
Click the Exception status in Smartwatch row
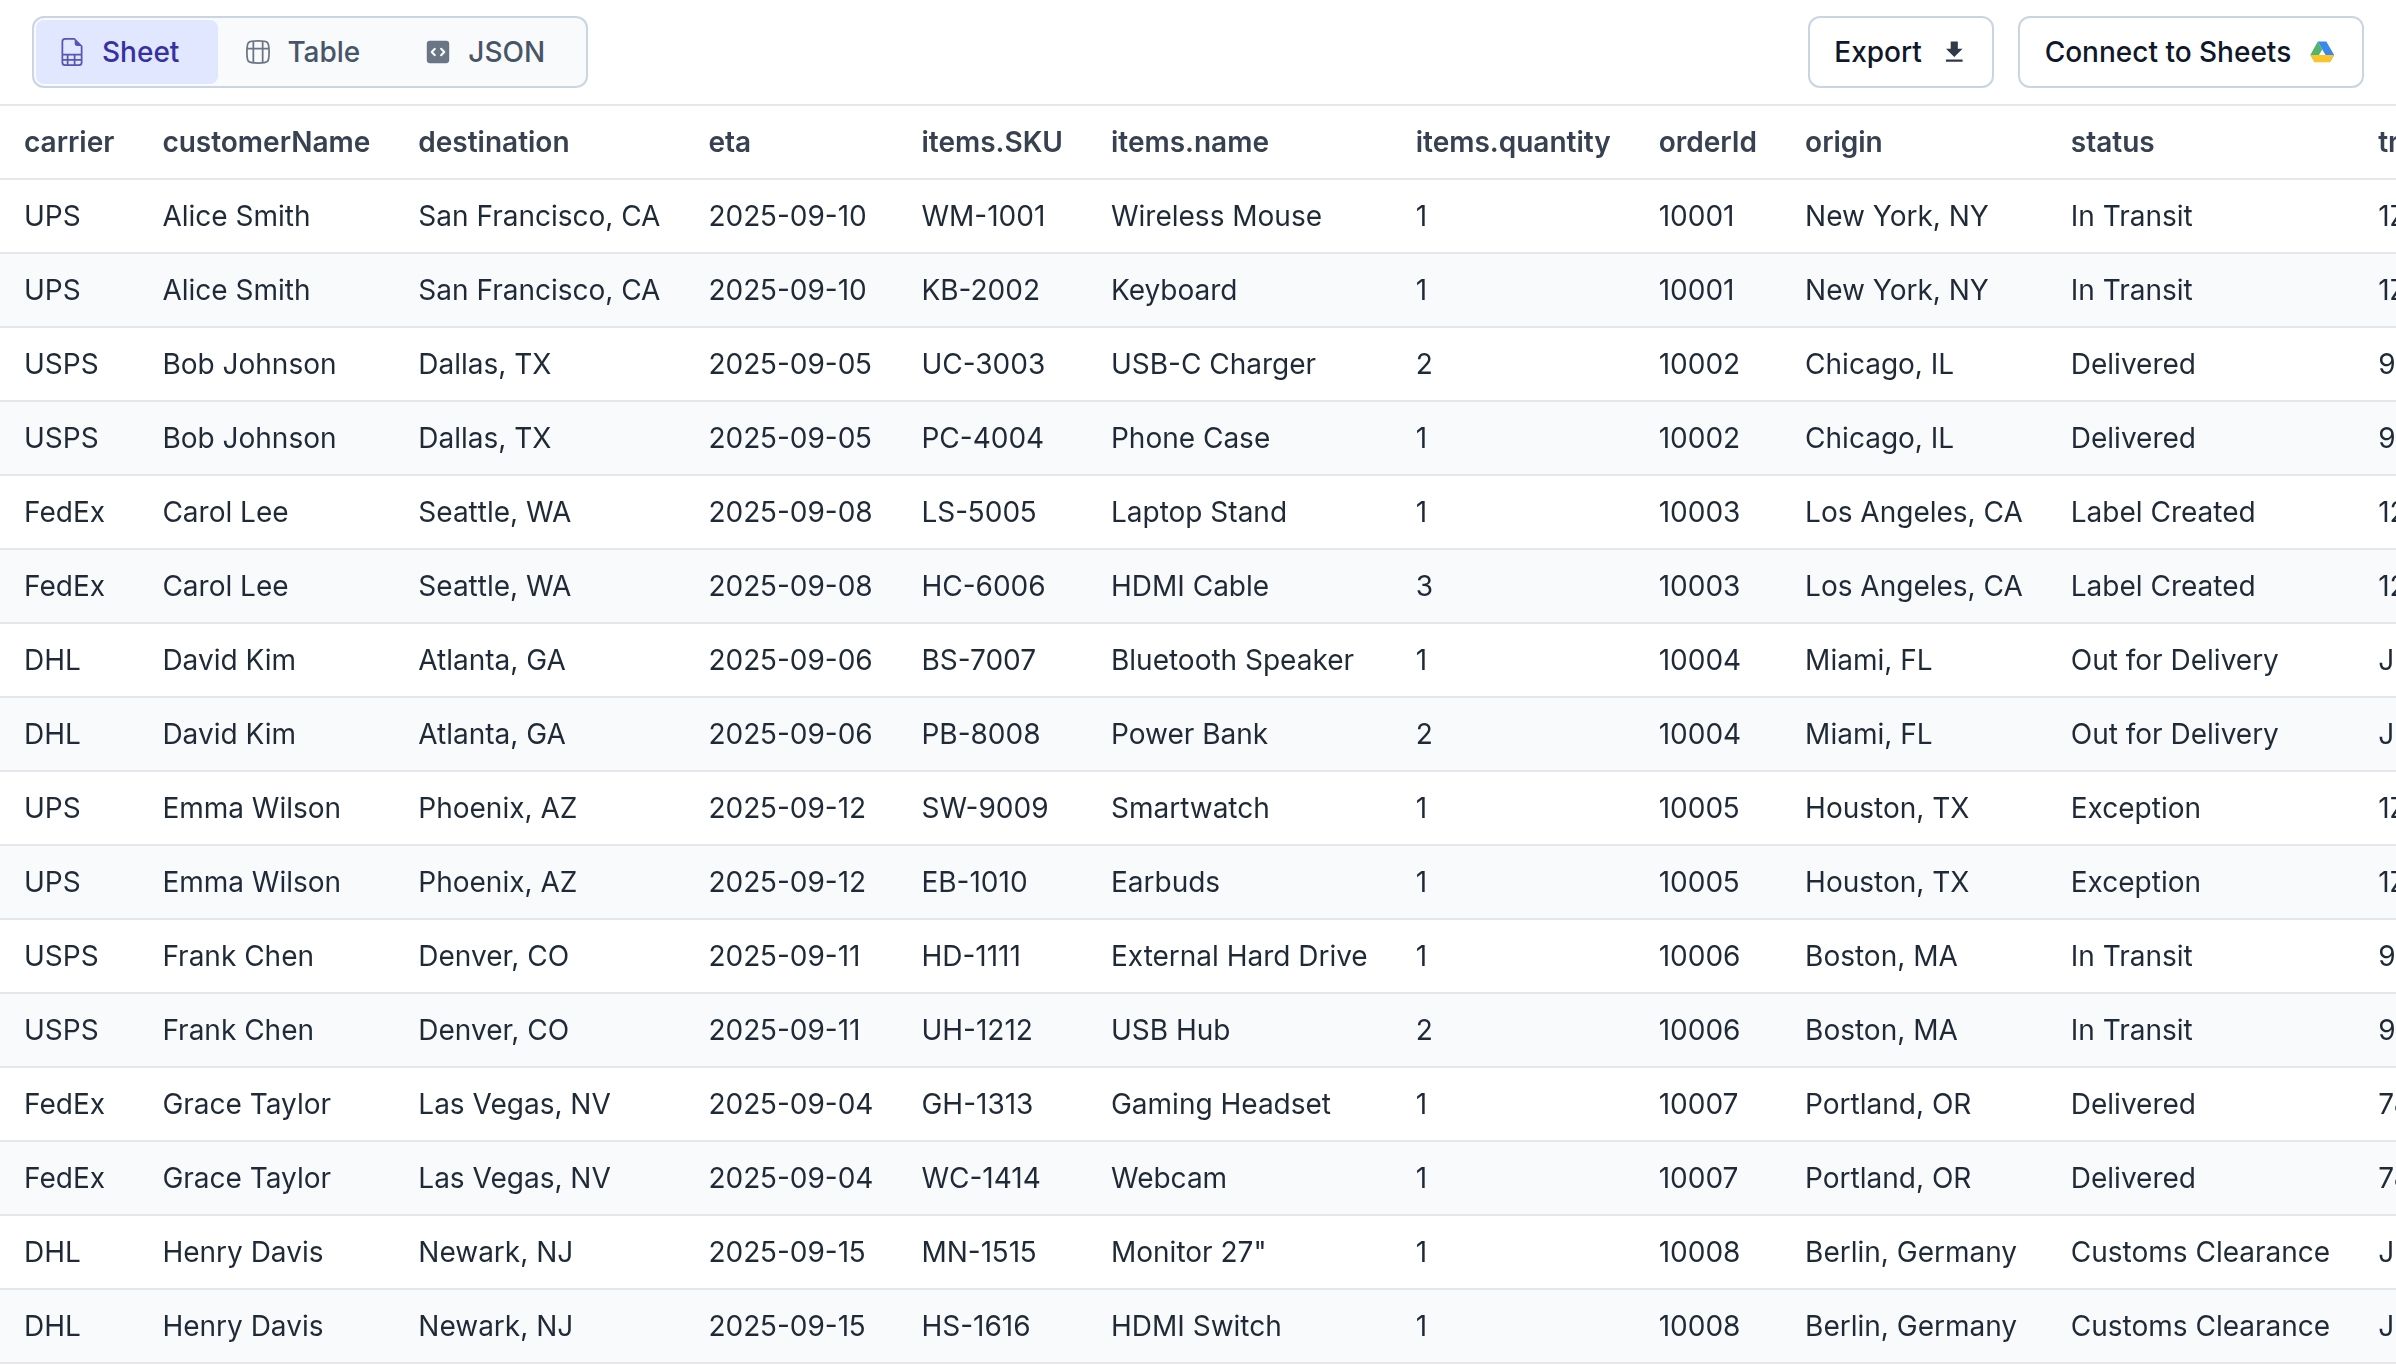click(x=2135, y=808)
